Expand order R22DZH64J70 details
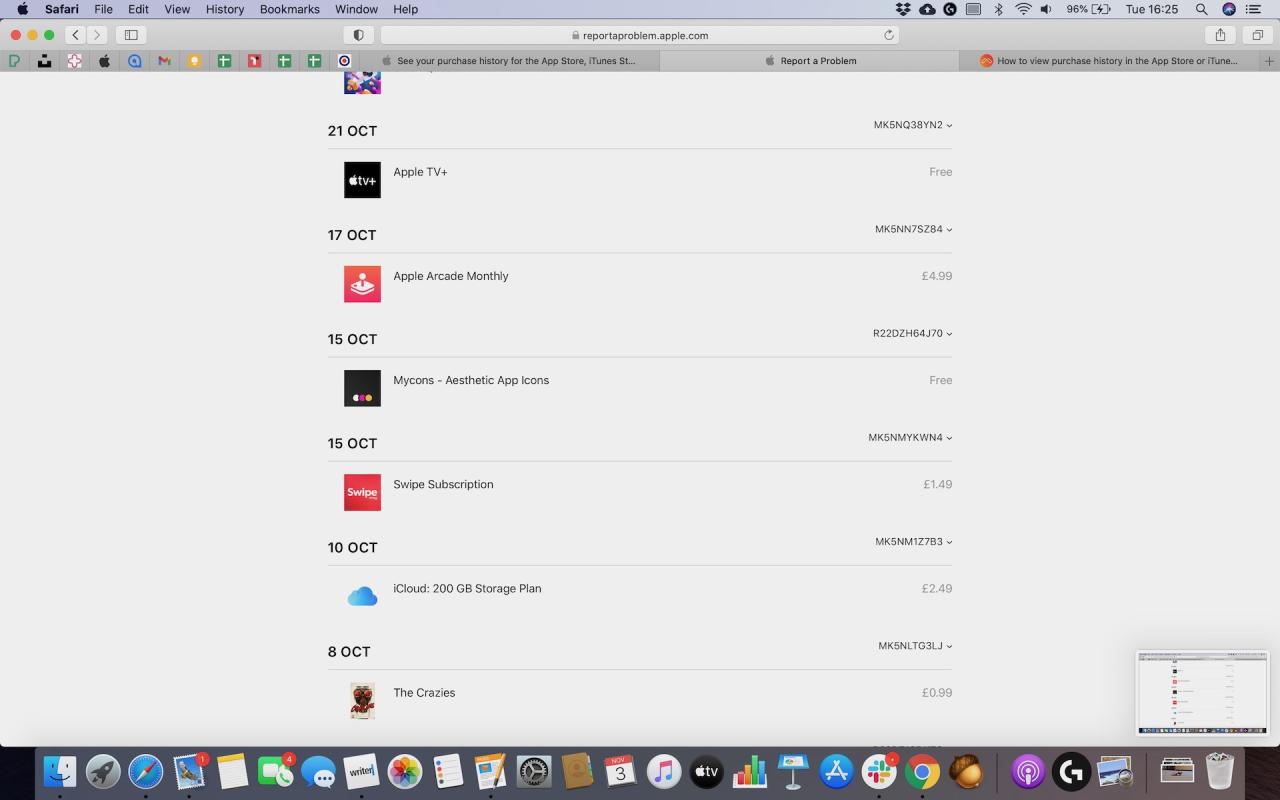This screenshot has width=1280, height=800. [x=912, y=333]
